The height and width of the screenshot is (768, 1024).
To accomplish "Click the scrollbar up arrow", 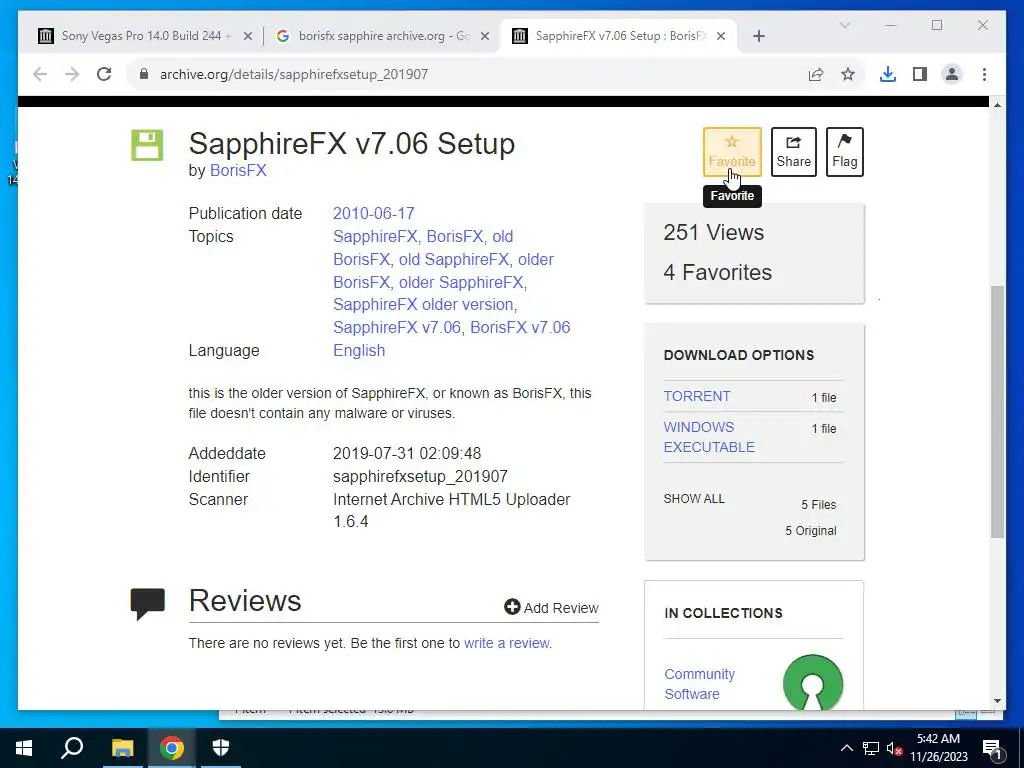I will [997, 104].
